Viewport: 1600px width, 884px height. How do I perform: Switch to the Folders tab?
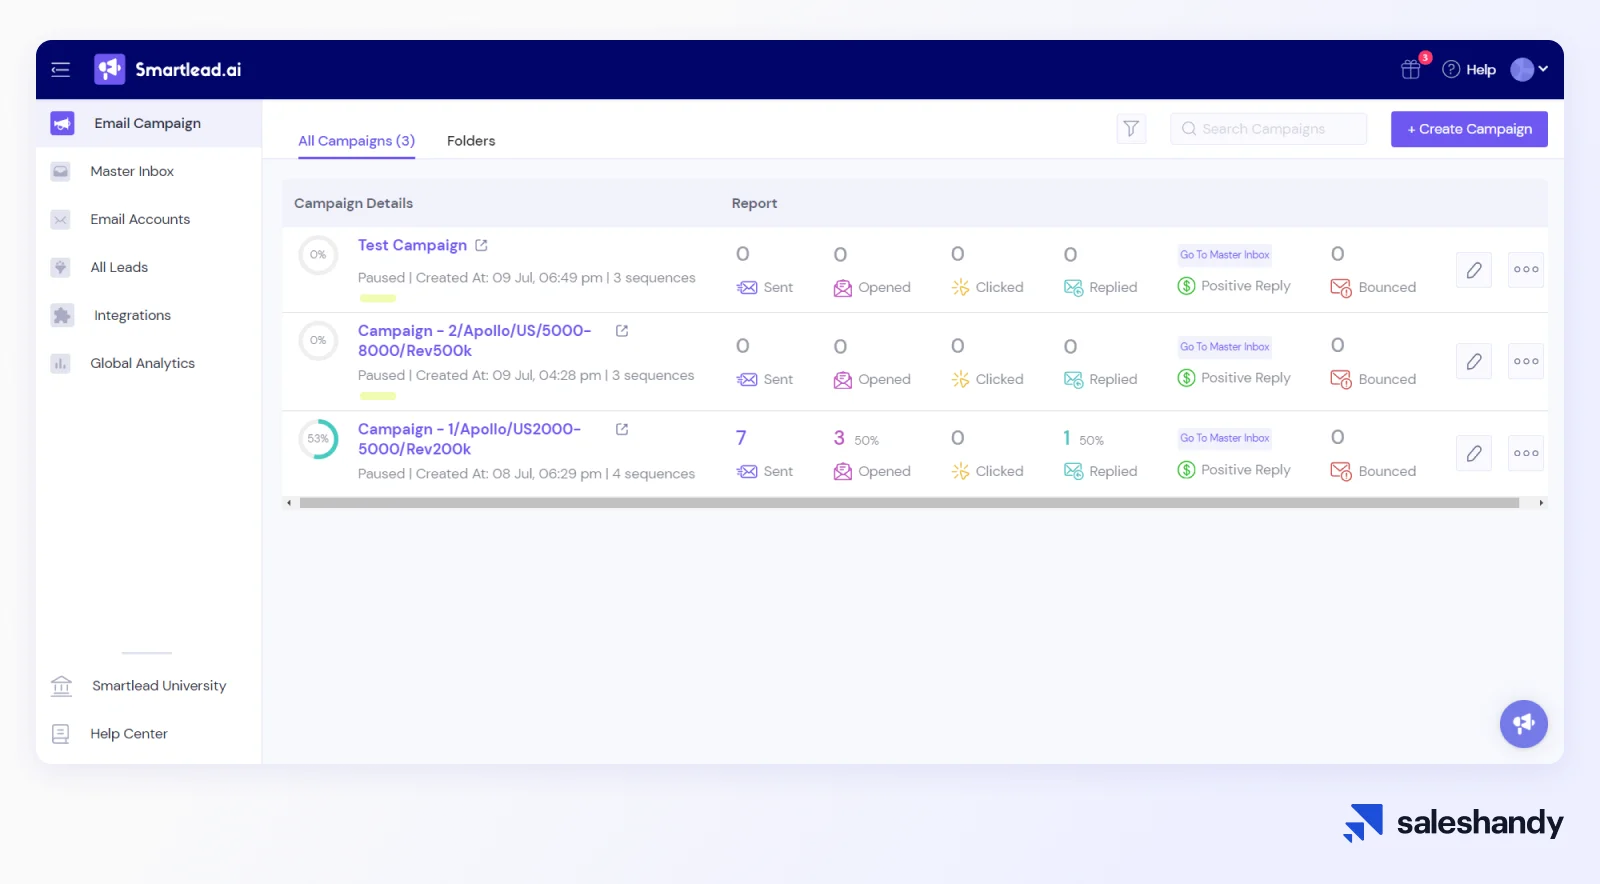coord(471,141)
